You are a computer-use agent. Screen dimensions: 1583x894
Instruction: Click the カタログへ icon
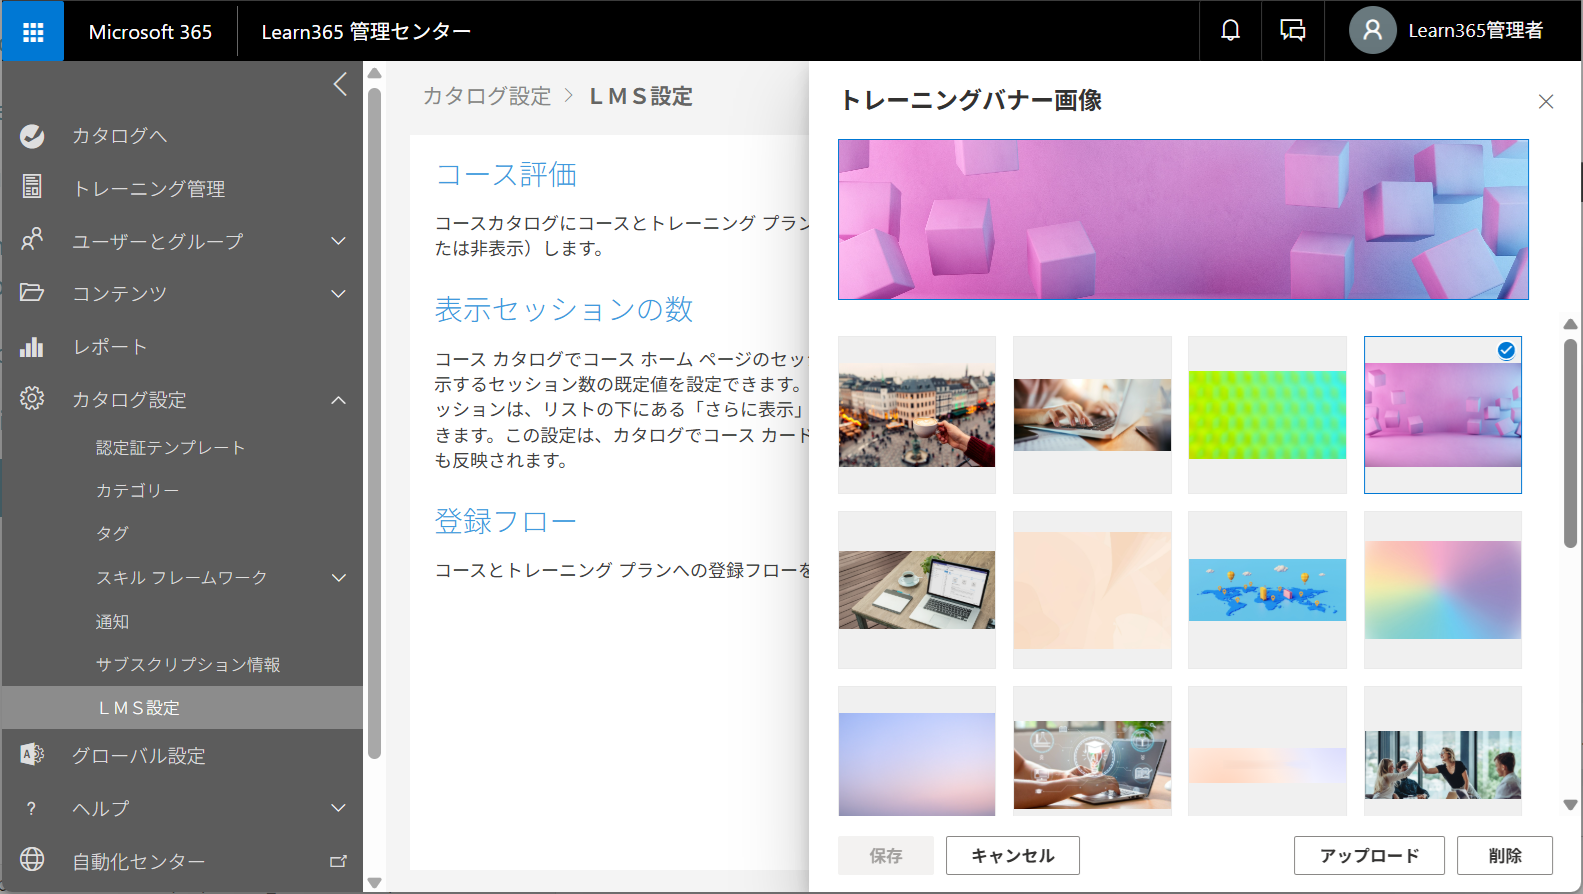click(32, 136)
